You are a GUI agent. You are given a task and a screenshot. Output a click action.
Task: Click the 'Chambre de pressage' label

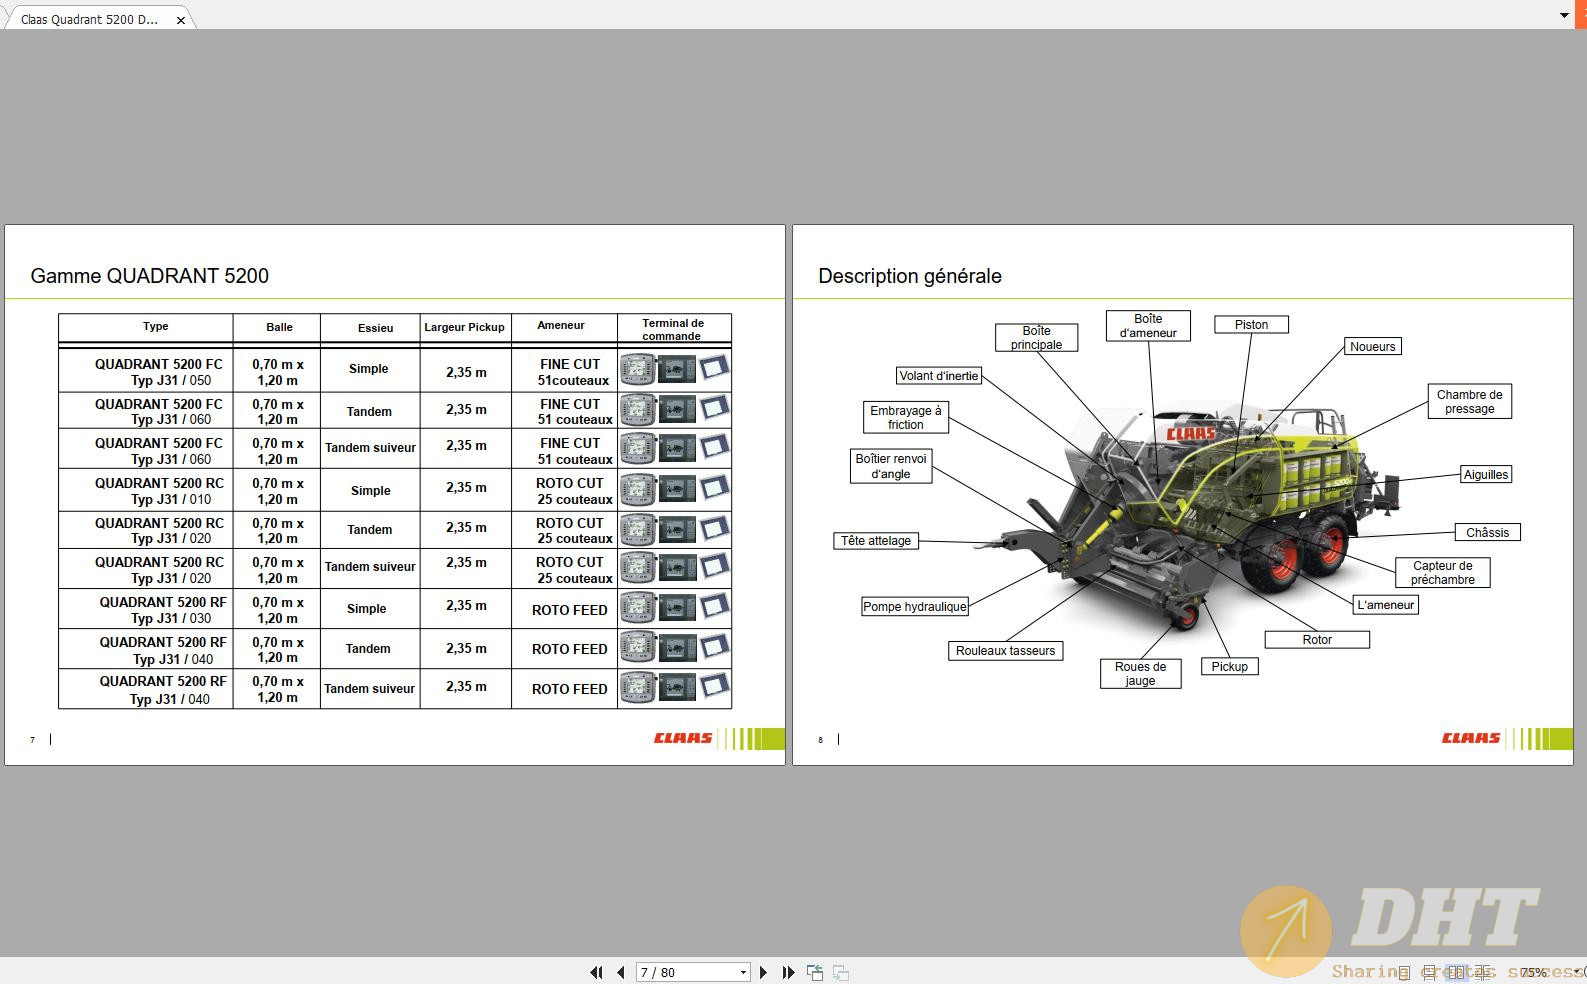point(1469,402)
